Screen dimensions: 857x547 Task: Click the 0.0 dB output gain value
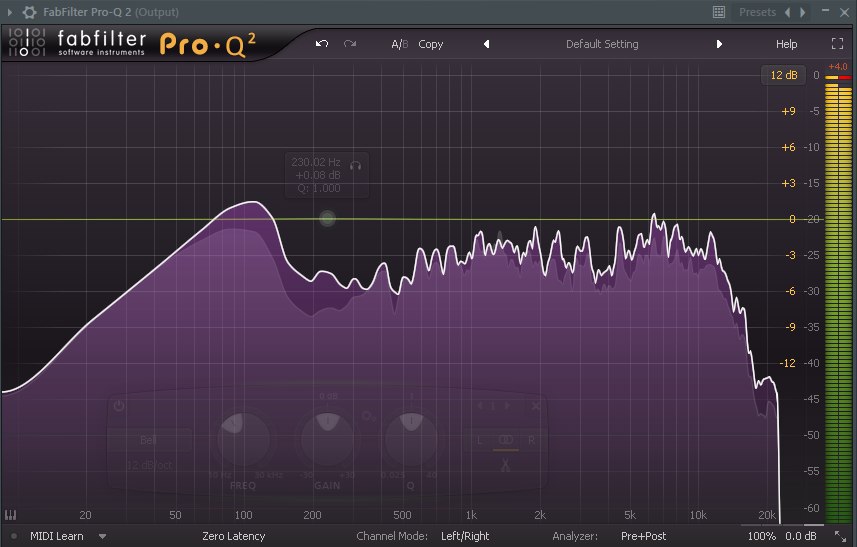801,537
